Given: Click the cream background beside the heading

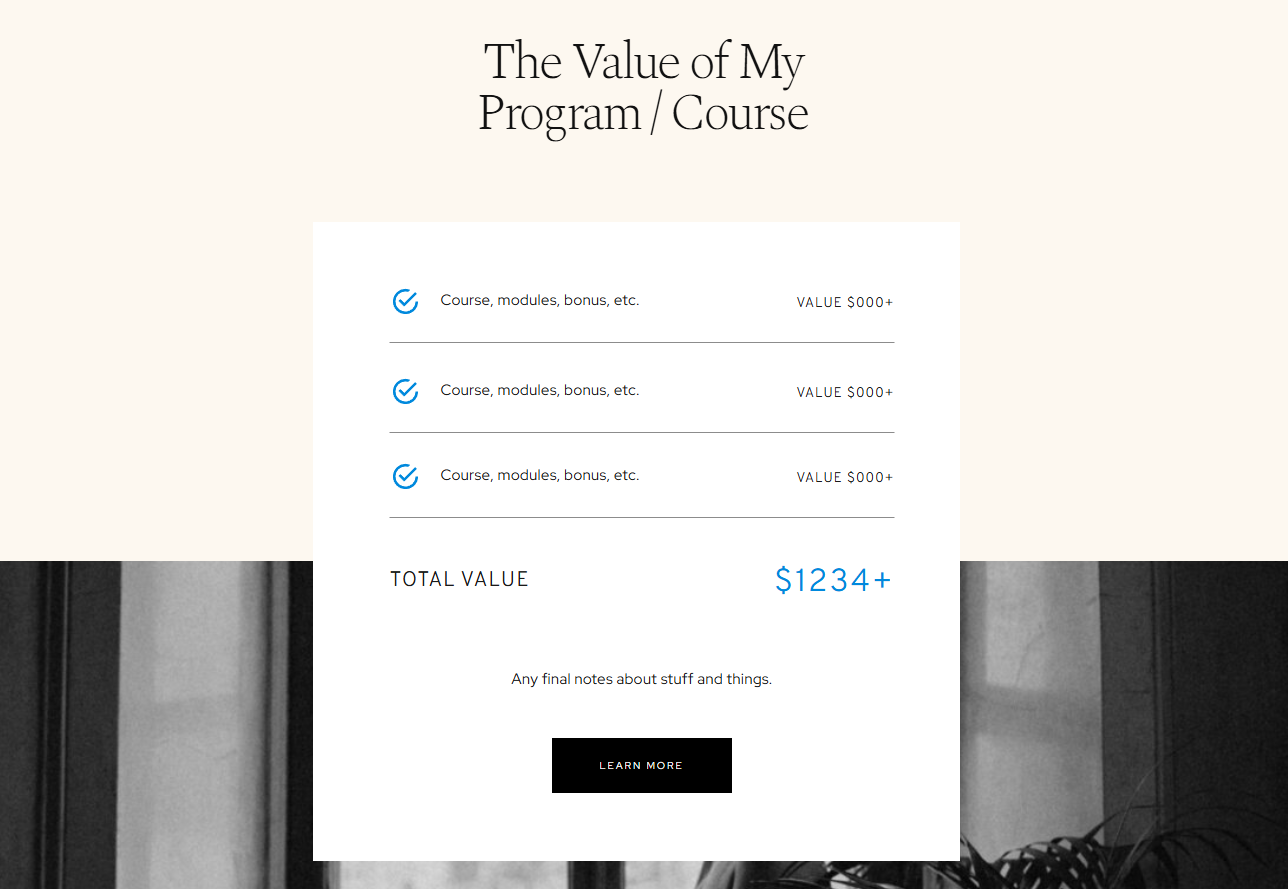Looking at the screenshot, I should (1050, 90).
